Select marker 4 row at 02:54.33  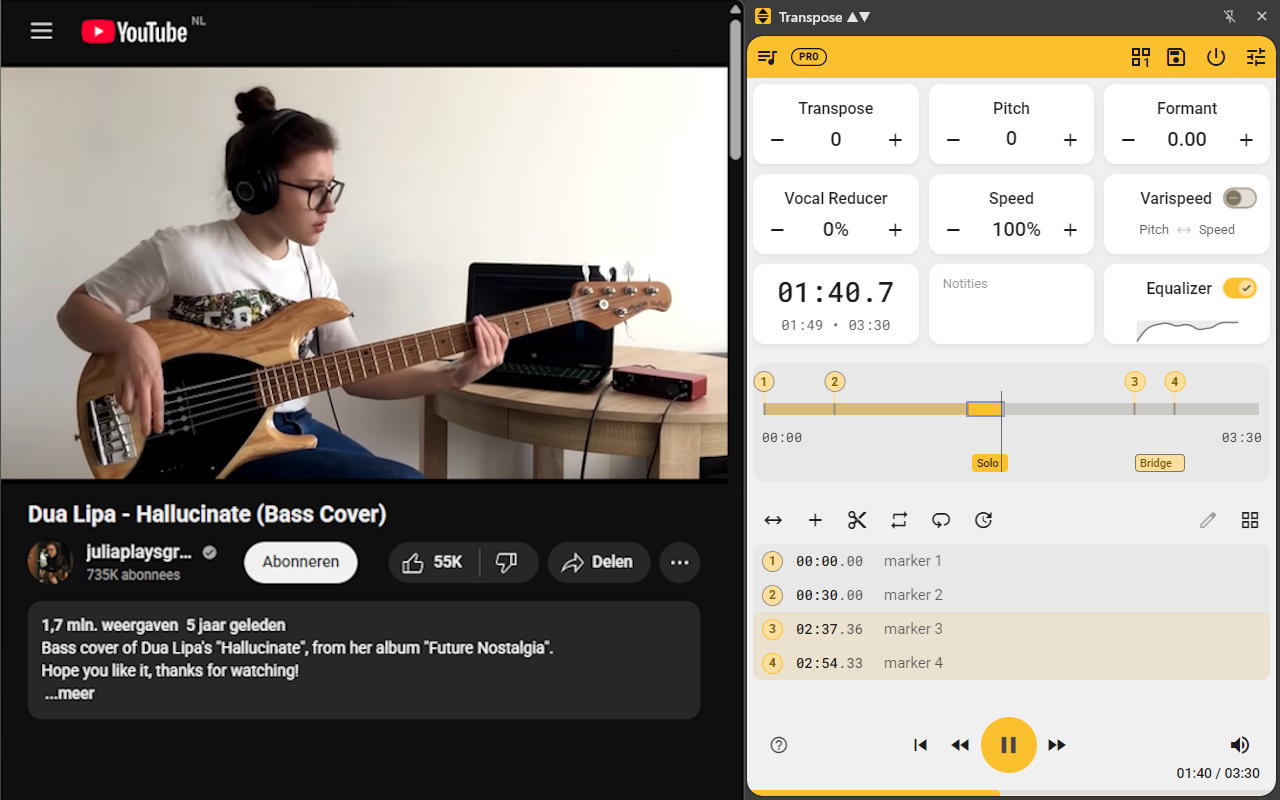(x=1011, y=663)
